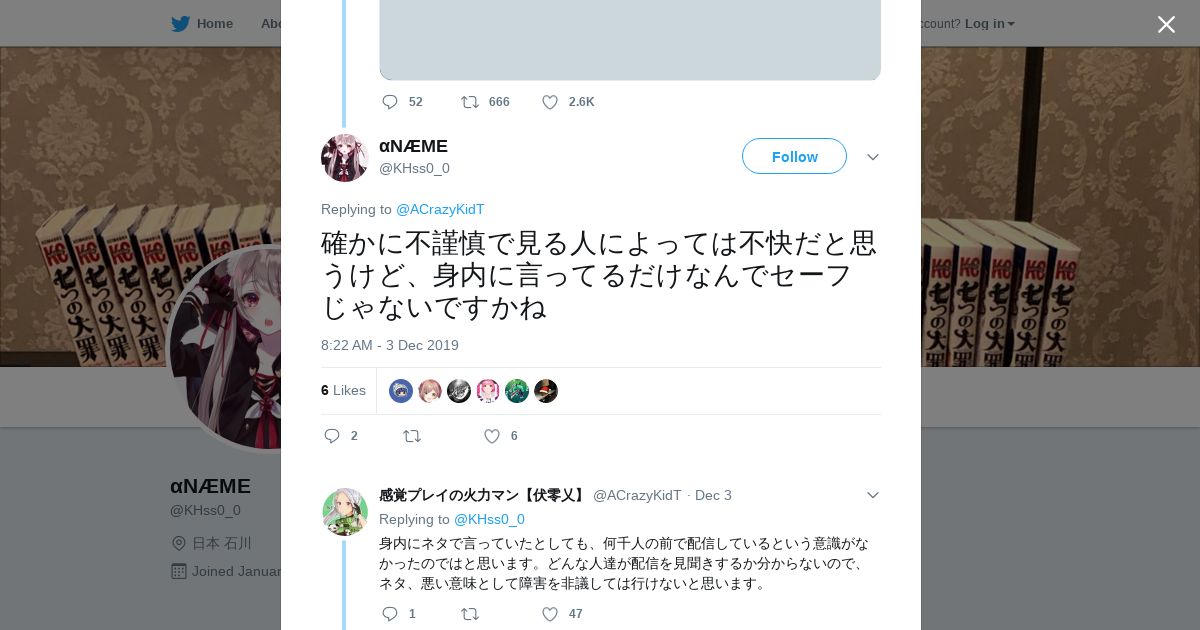The height and width of the screenshot is (630, 1200).
Task: Like αNÆME's tweet with heart icon
Action: click(492, 436)
